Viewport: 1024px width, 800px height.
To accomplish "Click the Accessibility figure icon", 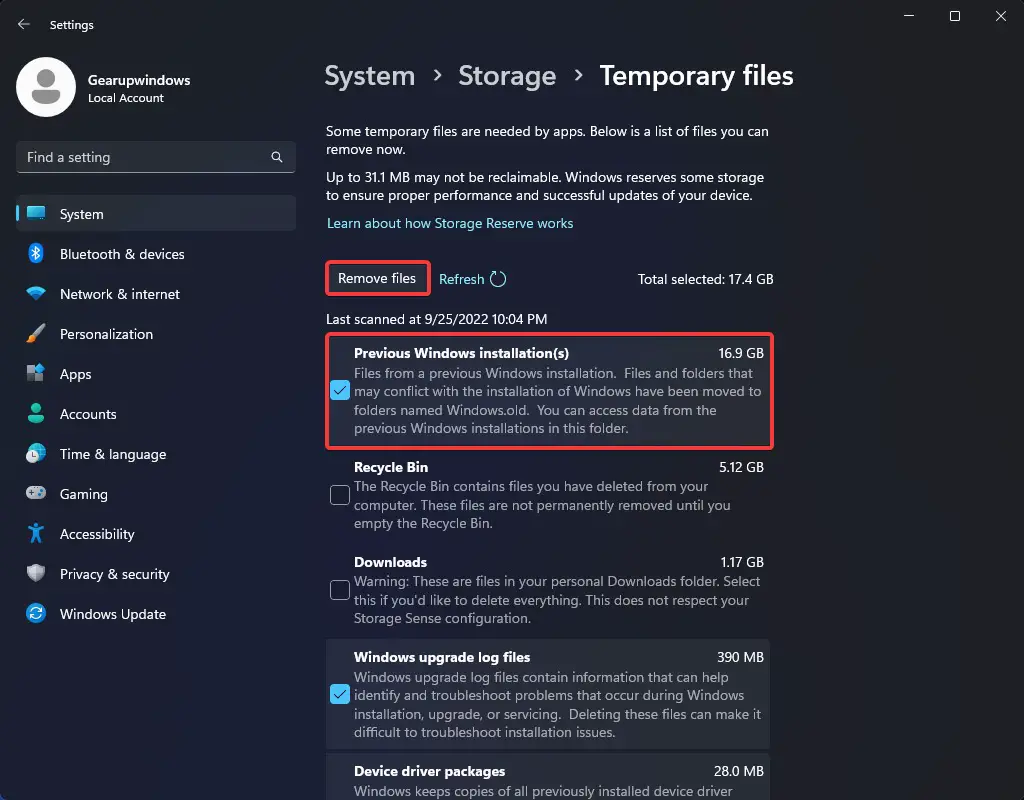I will 36,534.
